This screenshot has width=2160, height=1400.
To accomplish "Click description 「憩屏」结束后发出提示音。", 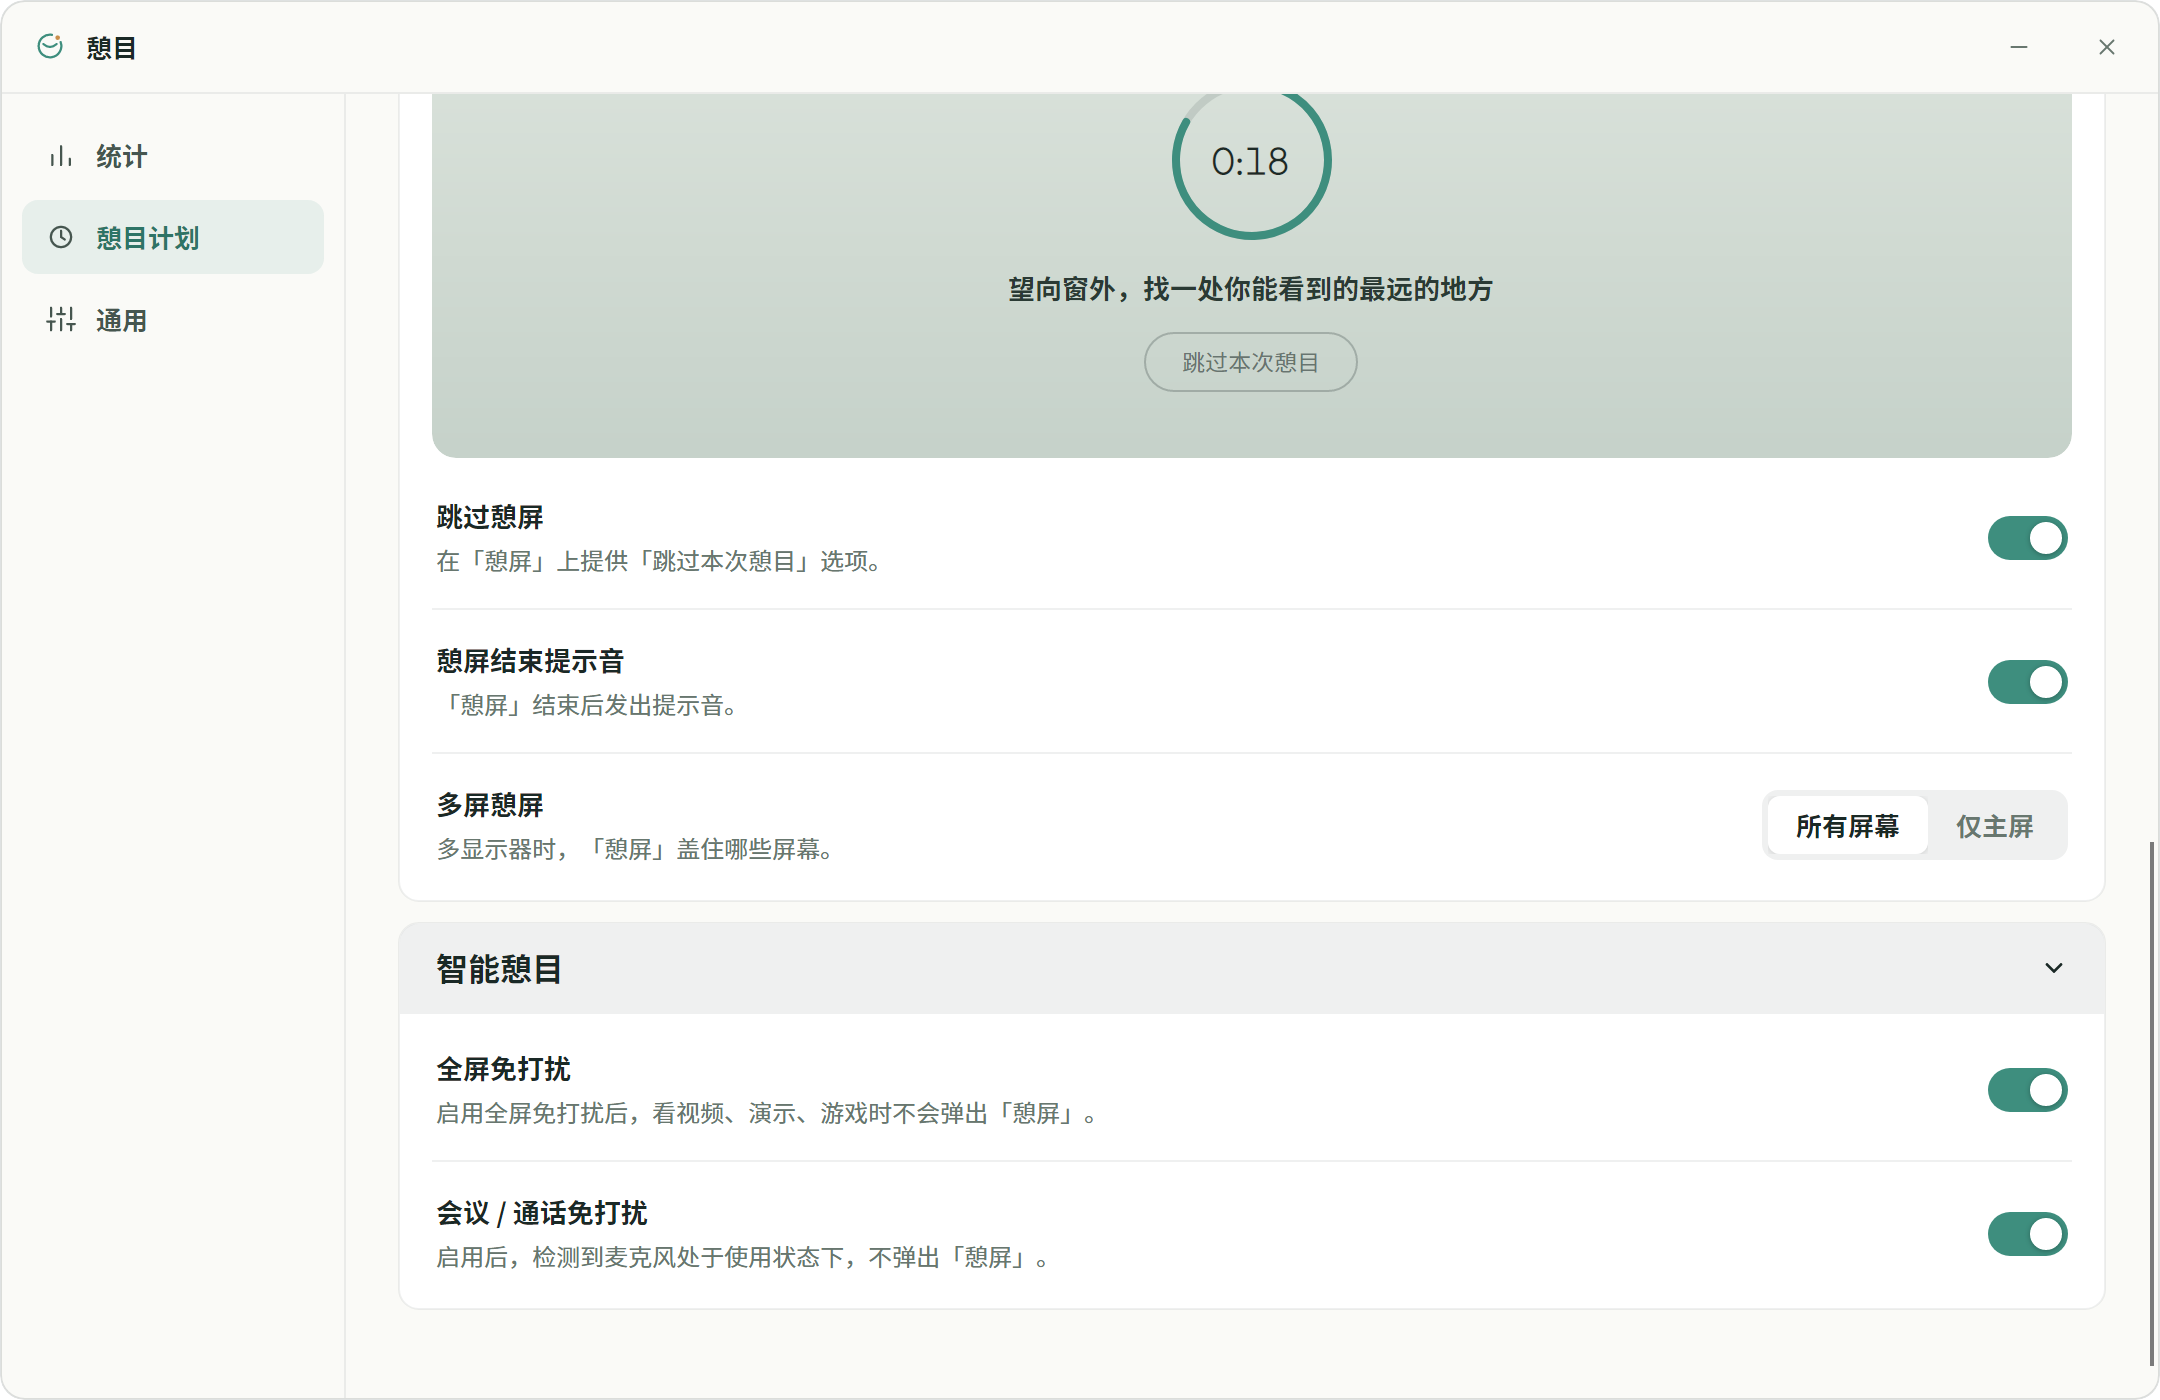I will 592,706.
